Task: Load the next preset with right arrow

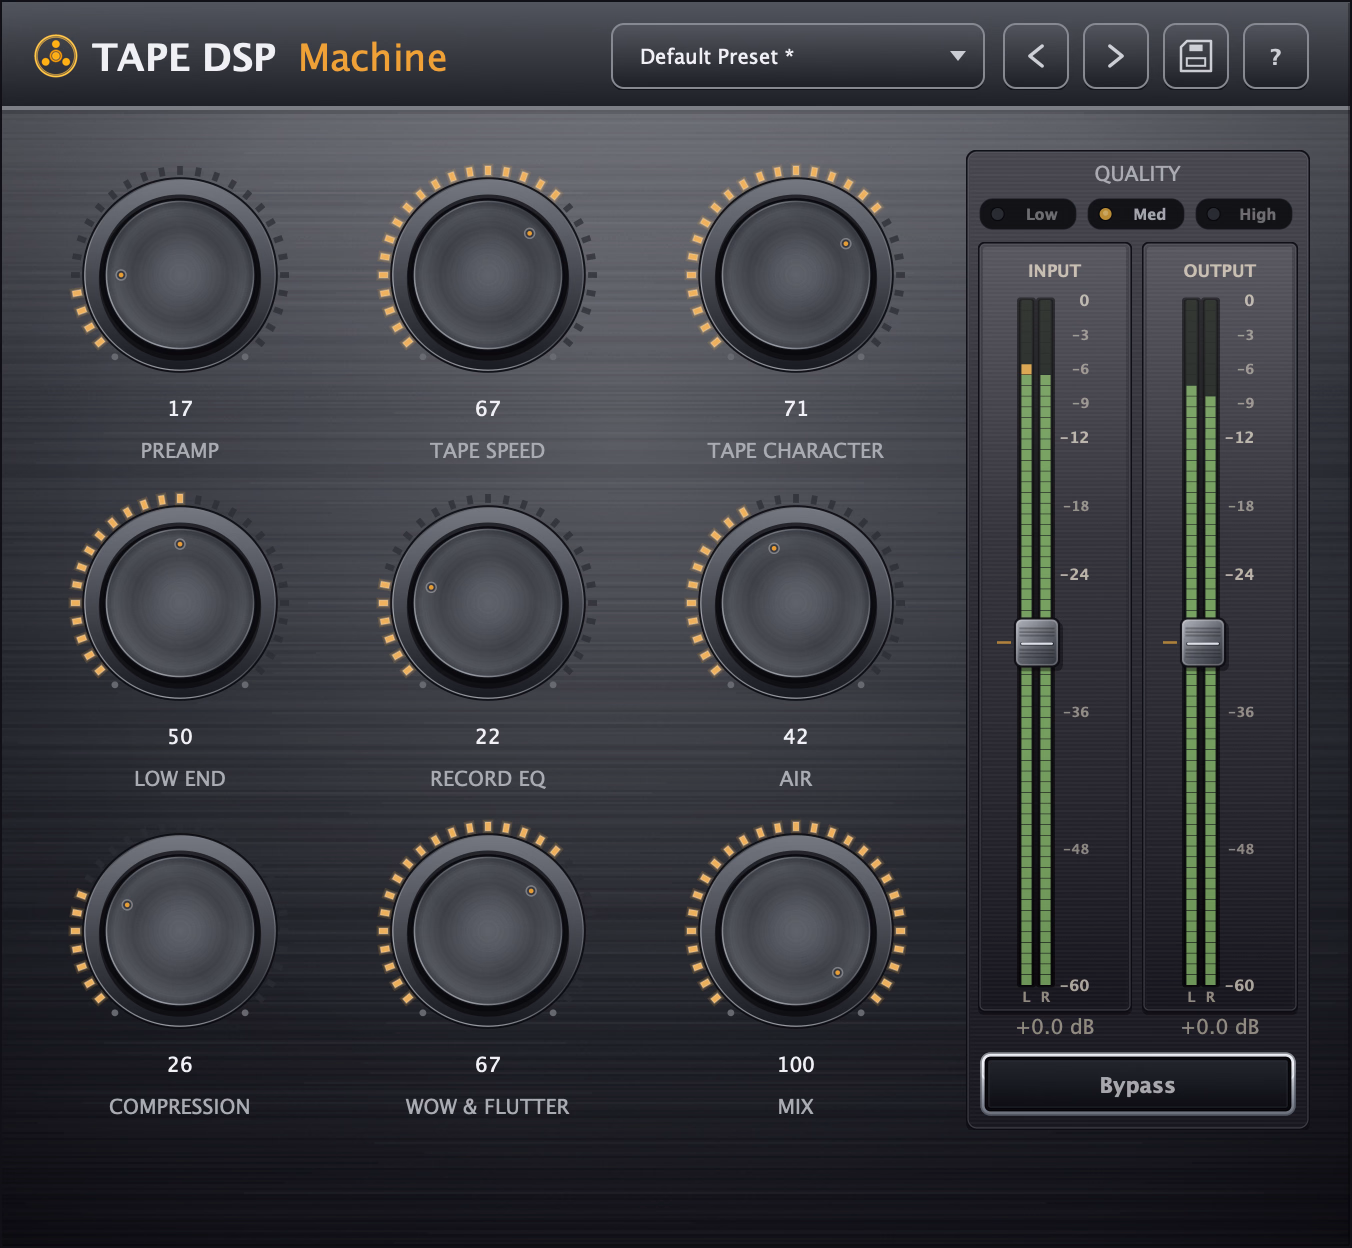Action: [x=1116, y=56]
